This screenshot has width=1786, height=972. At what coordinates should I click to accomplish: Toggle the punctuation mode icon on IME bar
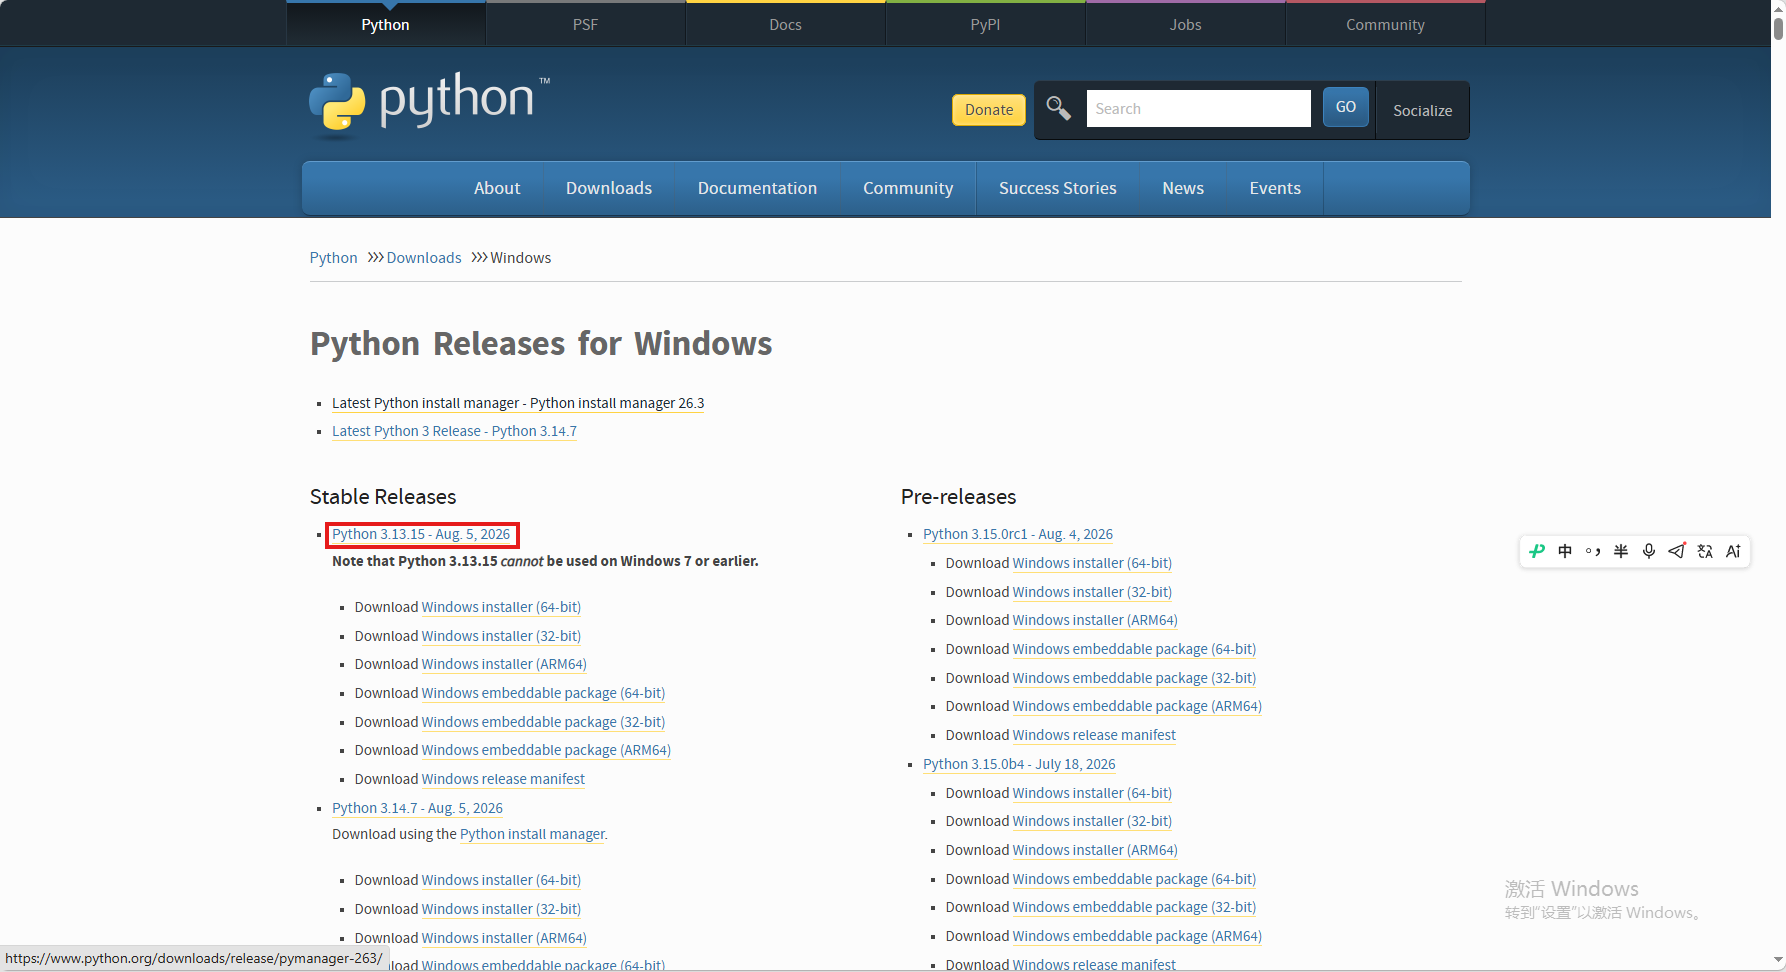pyautogui.click(x=1593, y=551)
